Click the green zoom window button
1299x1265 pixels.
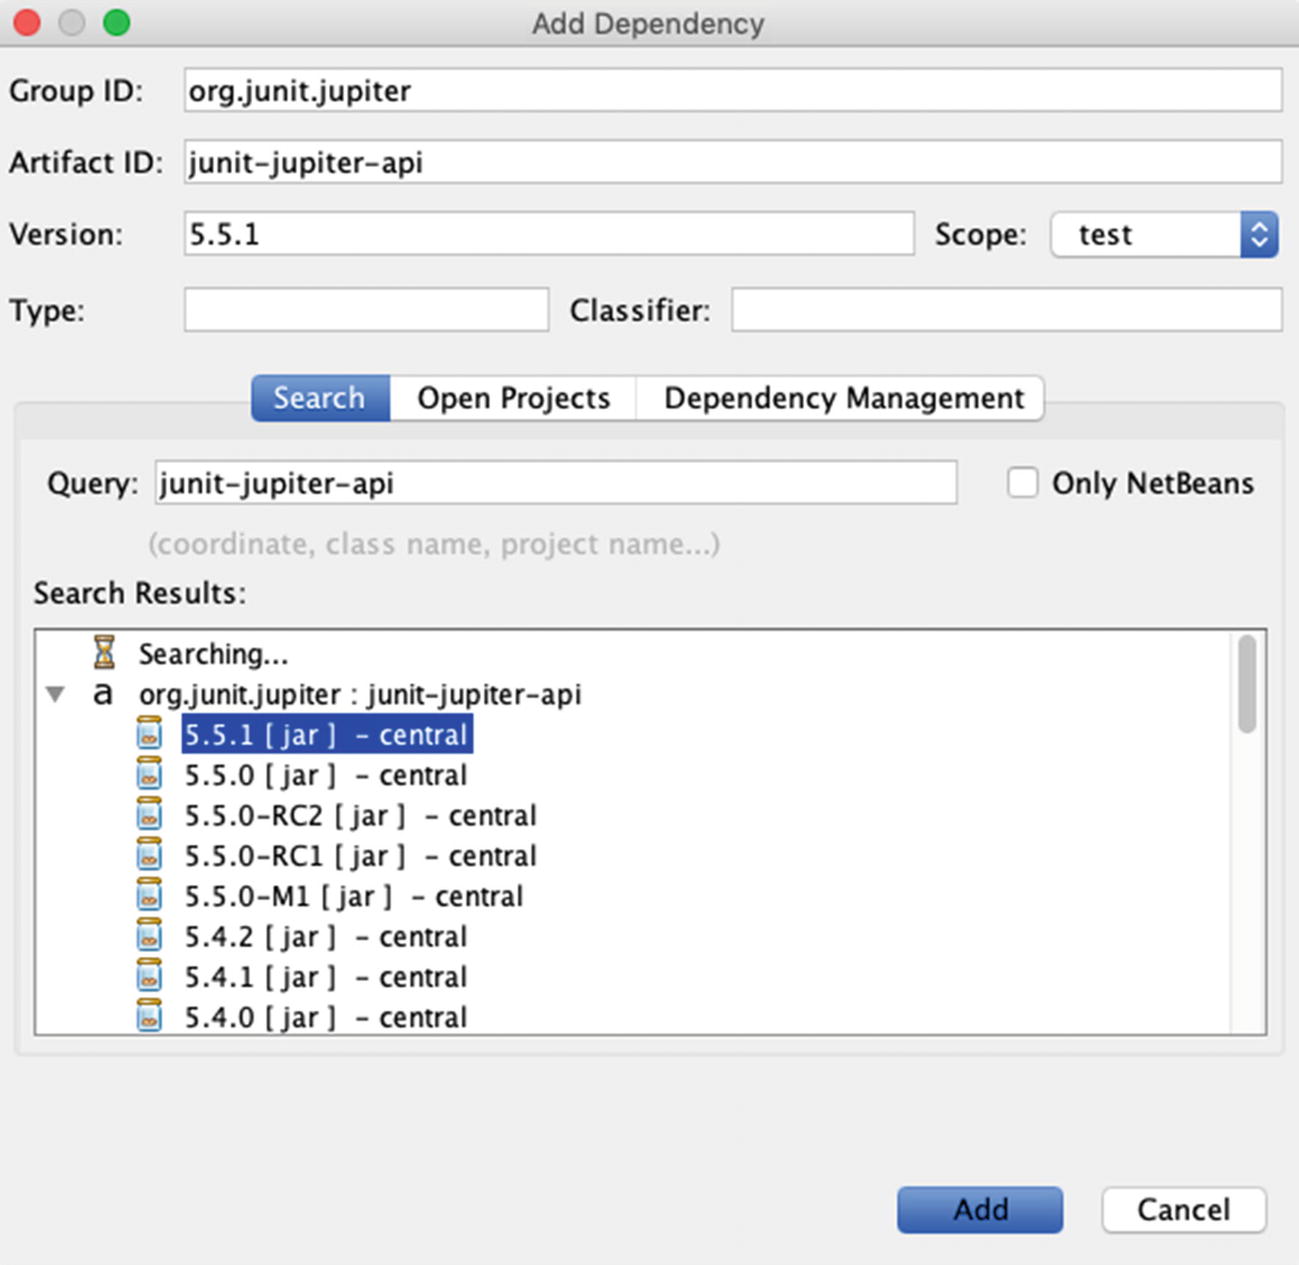point(116,22)
